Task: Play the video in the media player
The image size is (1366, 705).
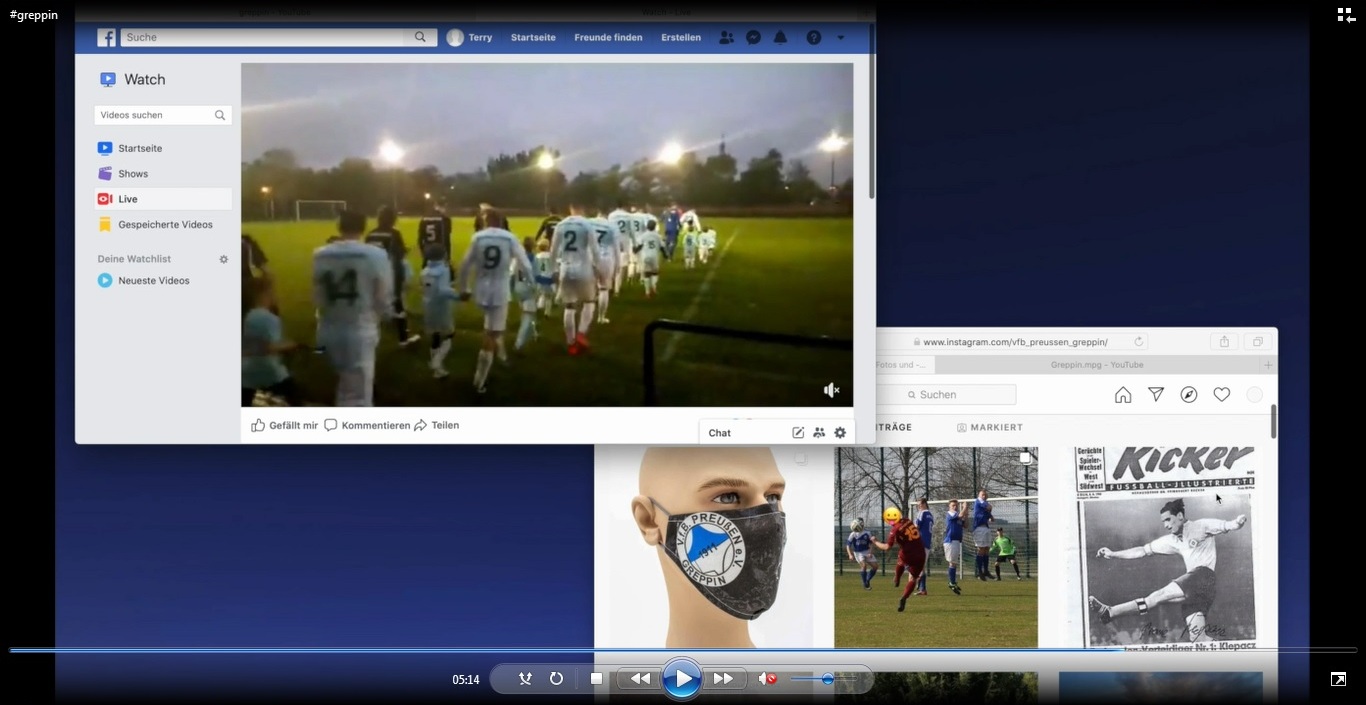Action: pyautogui.click(x=682, y=679)
